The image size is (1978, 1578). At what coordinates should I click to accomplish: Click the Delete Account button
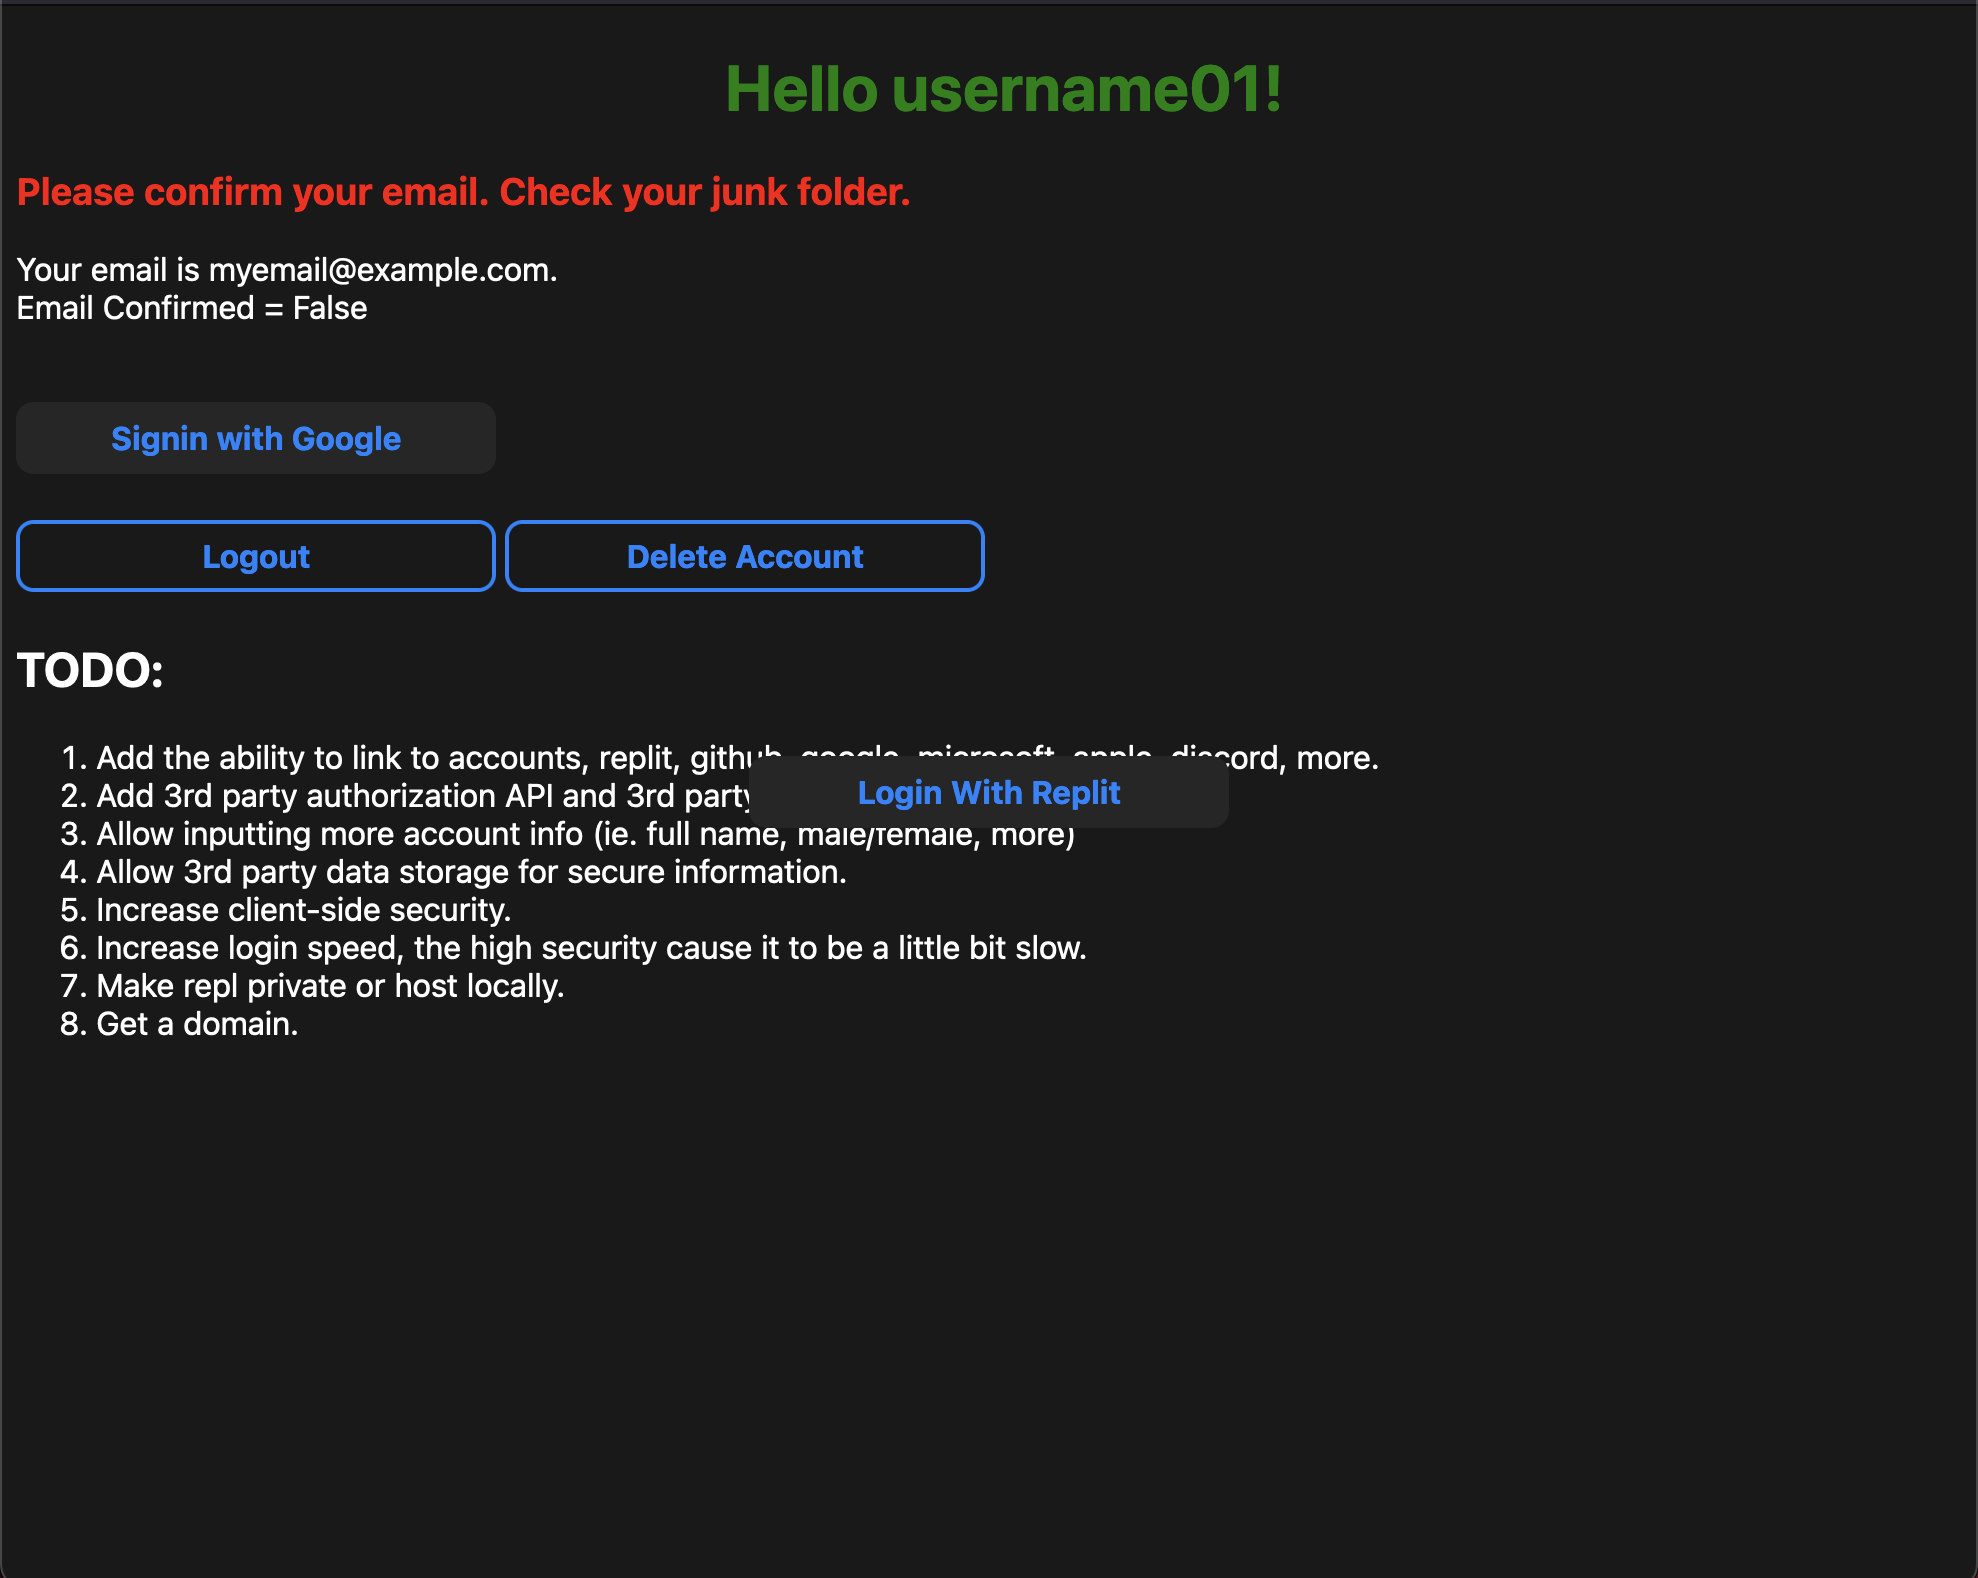[x=744, y=557]
